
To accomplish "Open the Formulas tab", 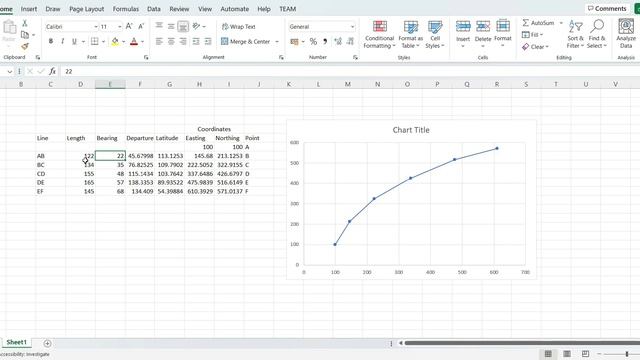I will click(126, 9).
